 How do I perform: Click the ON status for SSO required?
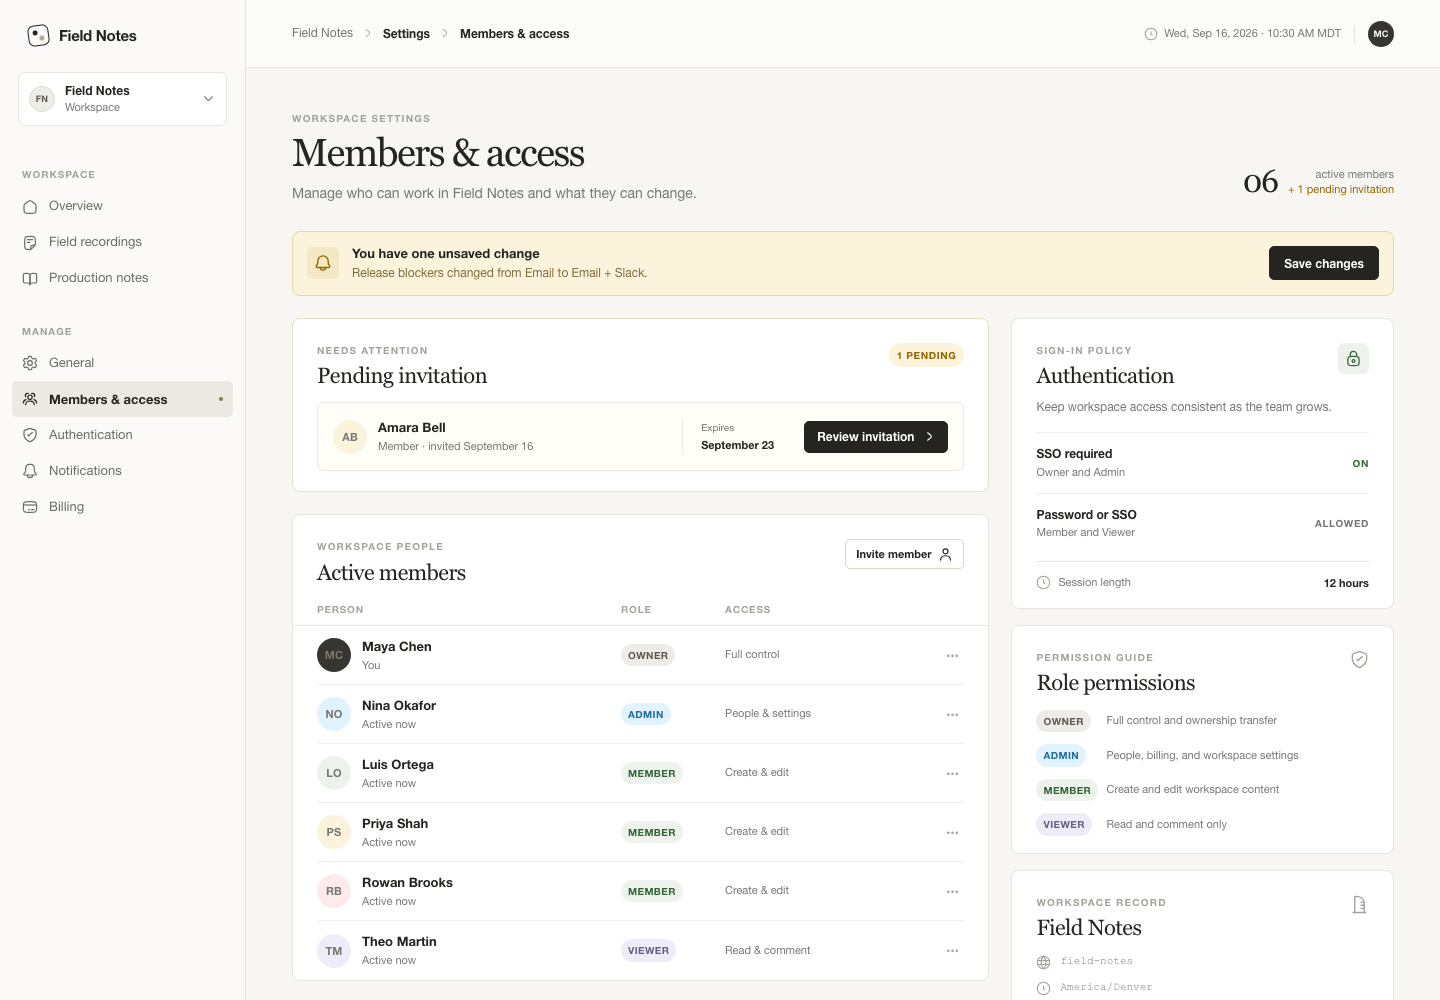point(1360,463)
